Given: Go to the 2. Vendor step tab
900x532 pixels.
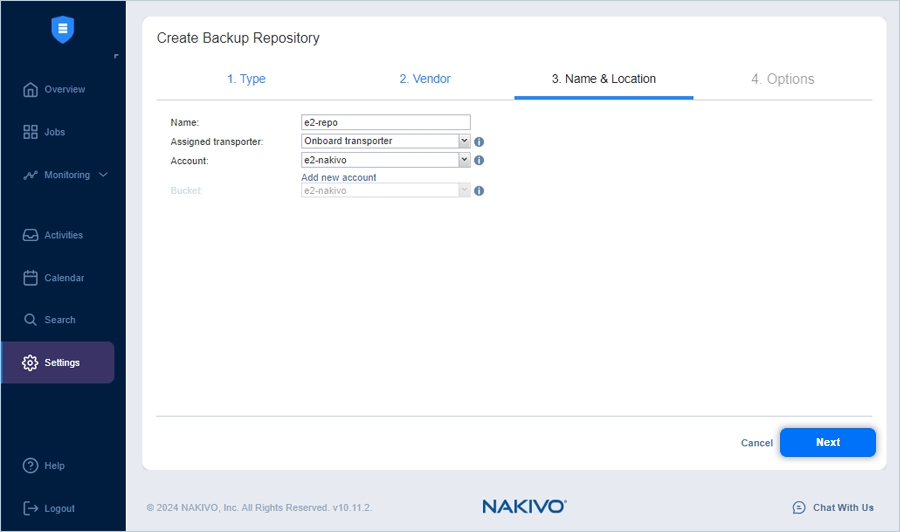Looking at the screenshot, I should pyautogui.click(x=425, y=79).
